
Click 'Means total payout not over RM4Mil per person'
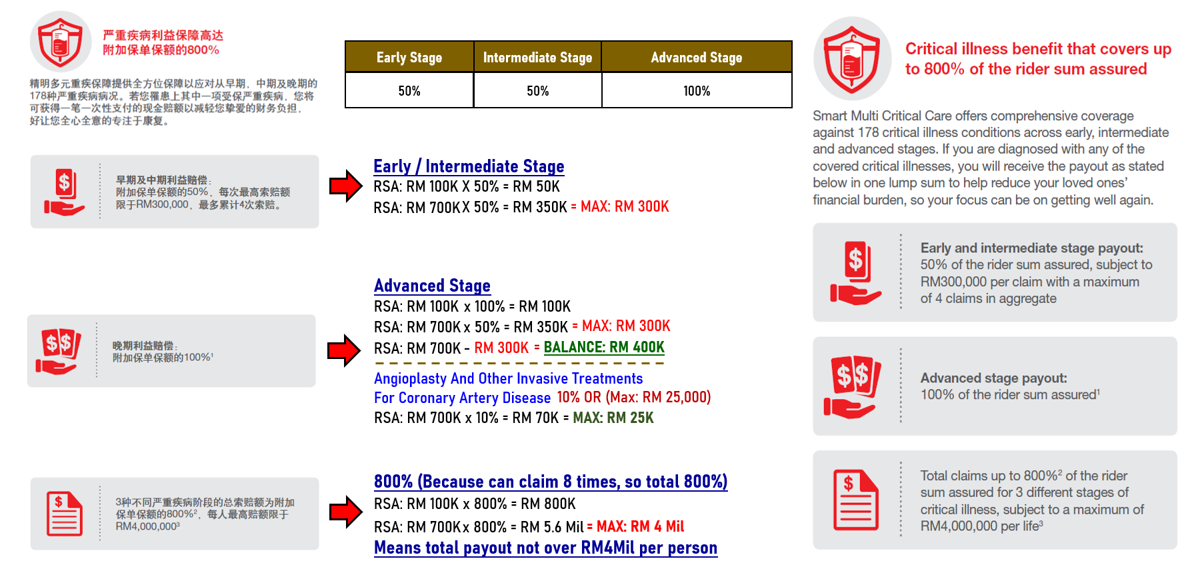click(x=545, y=548)
